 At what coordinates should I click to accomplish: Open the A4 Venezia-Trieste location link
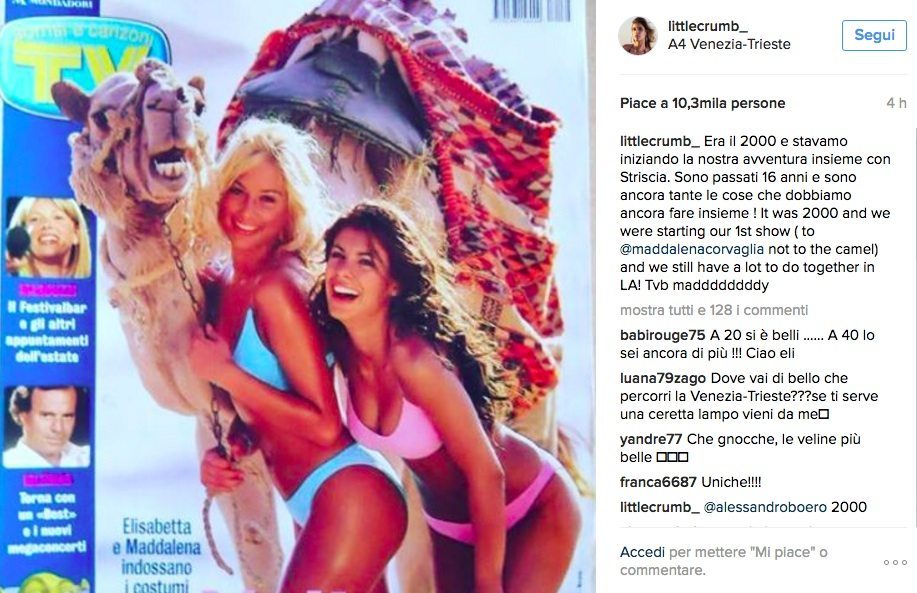pos(729,44)
